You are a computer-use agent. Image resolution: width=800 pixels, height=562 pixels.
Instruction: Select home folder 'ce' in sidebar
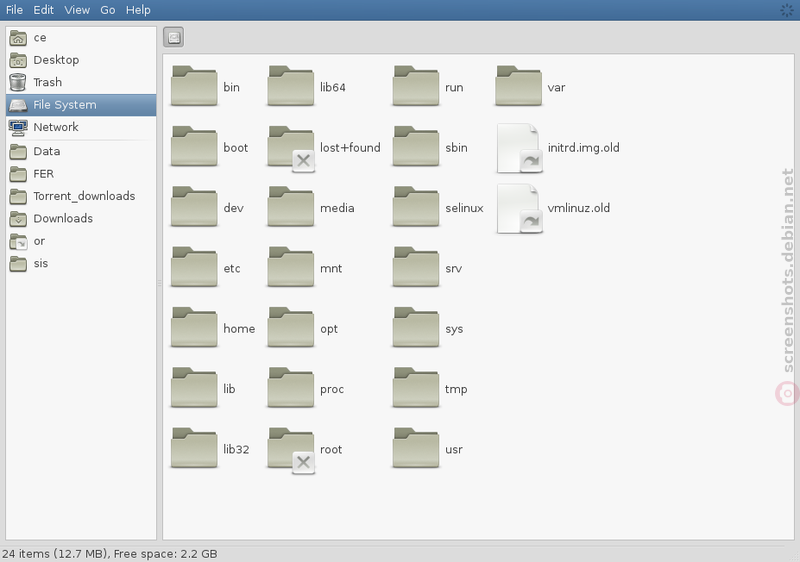click(x=81, y=38)
